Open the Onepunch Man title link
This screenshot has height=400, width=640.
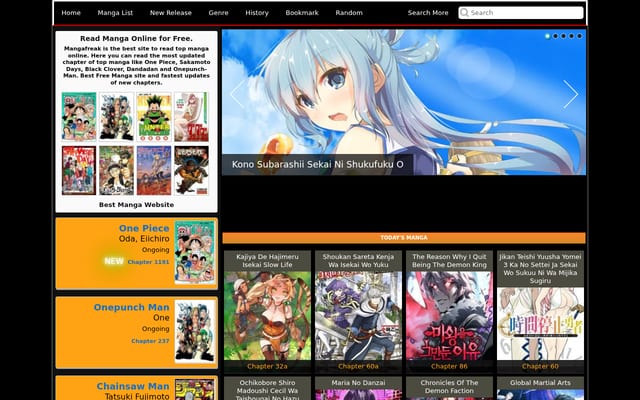point(131,307)
